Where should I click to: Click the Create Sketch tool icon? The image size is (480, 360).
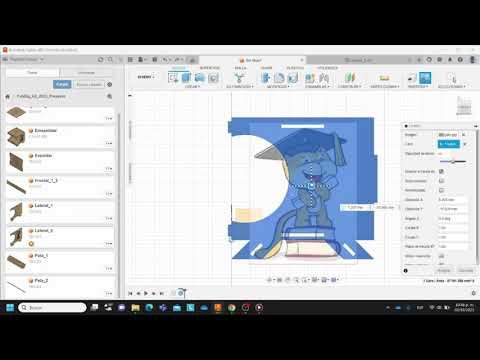(x=173, y=78)
